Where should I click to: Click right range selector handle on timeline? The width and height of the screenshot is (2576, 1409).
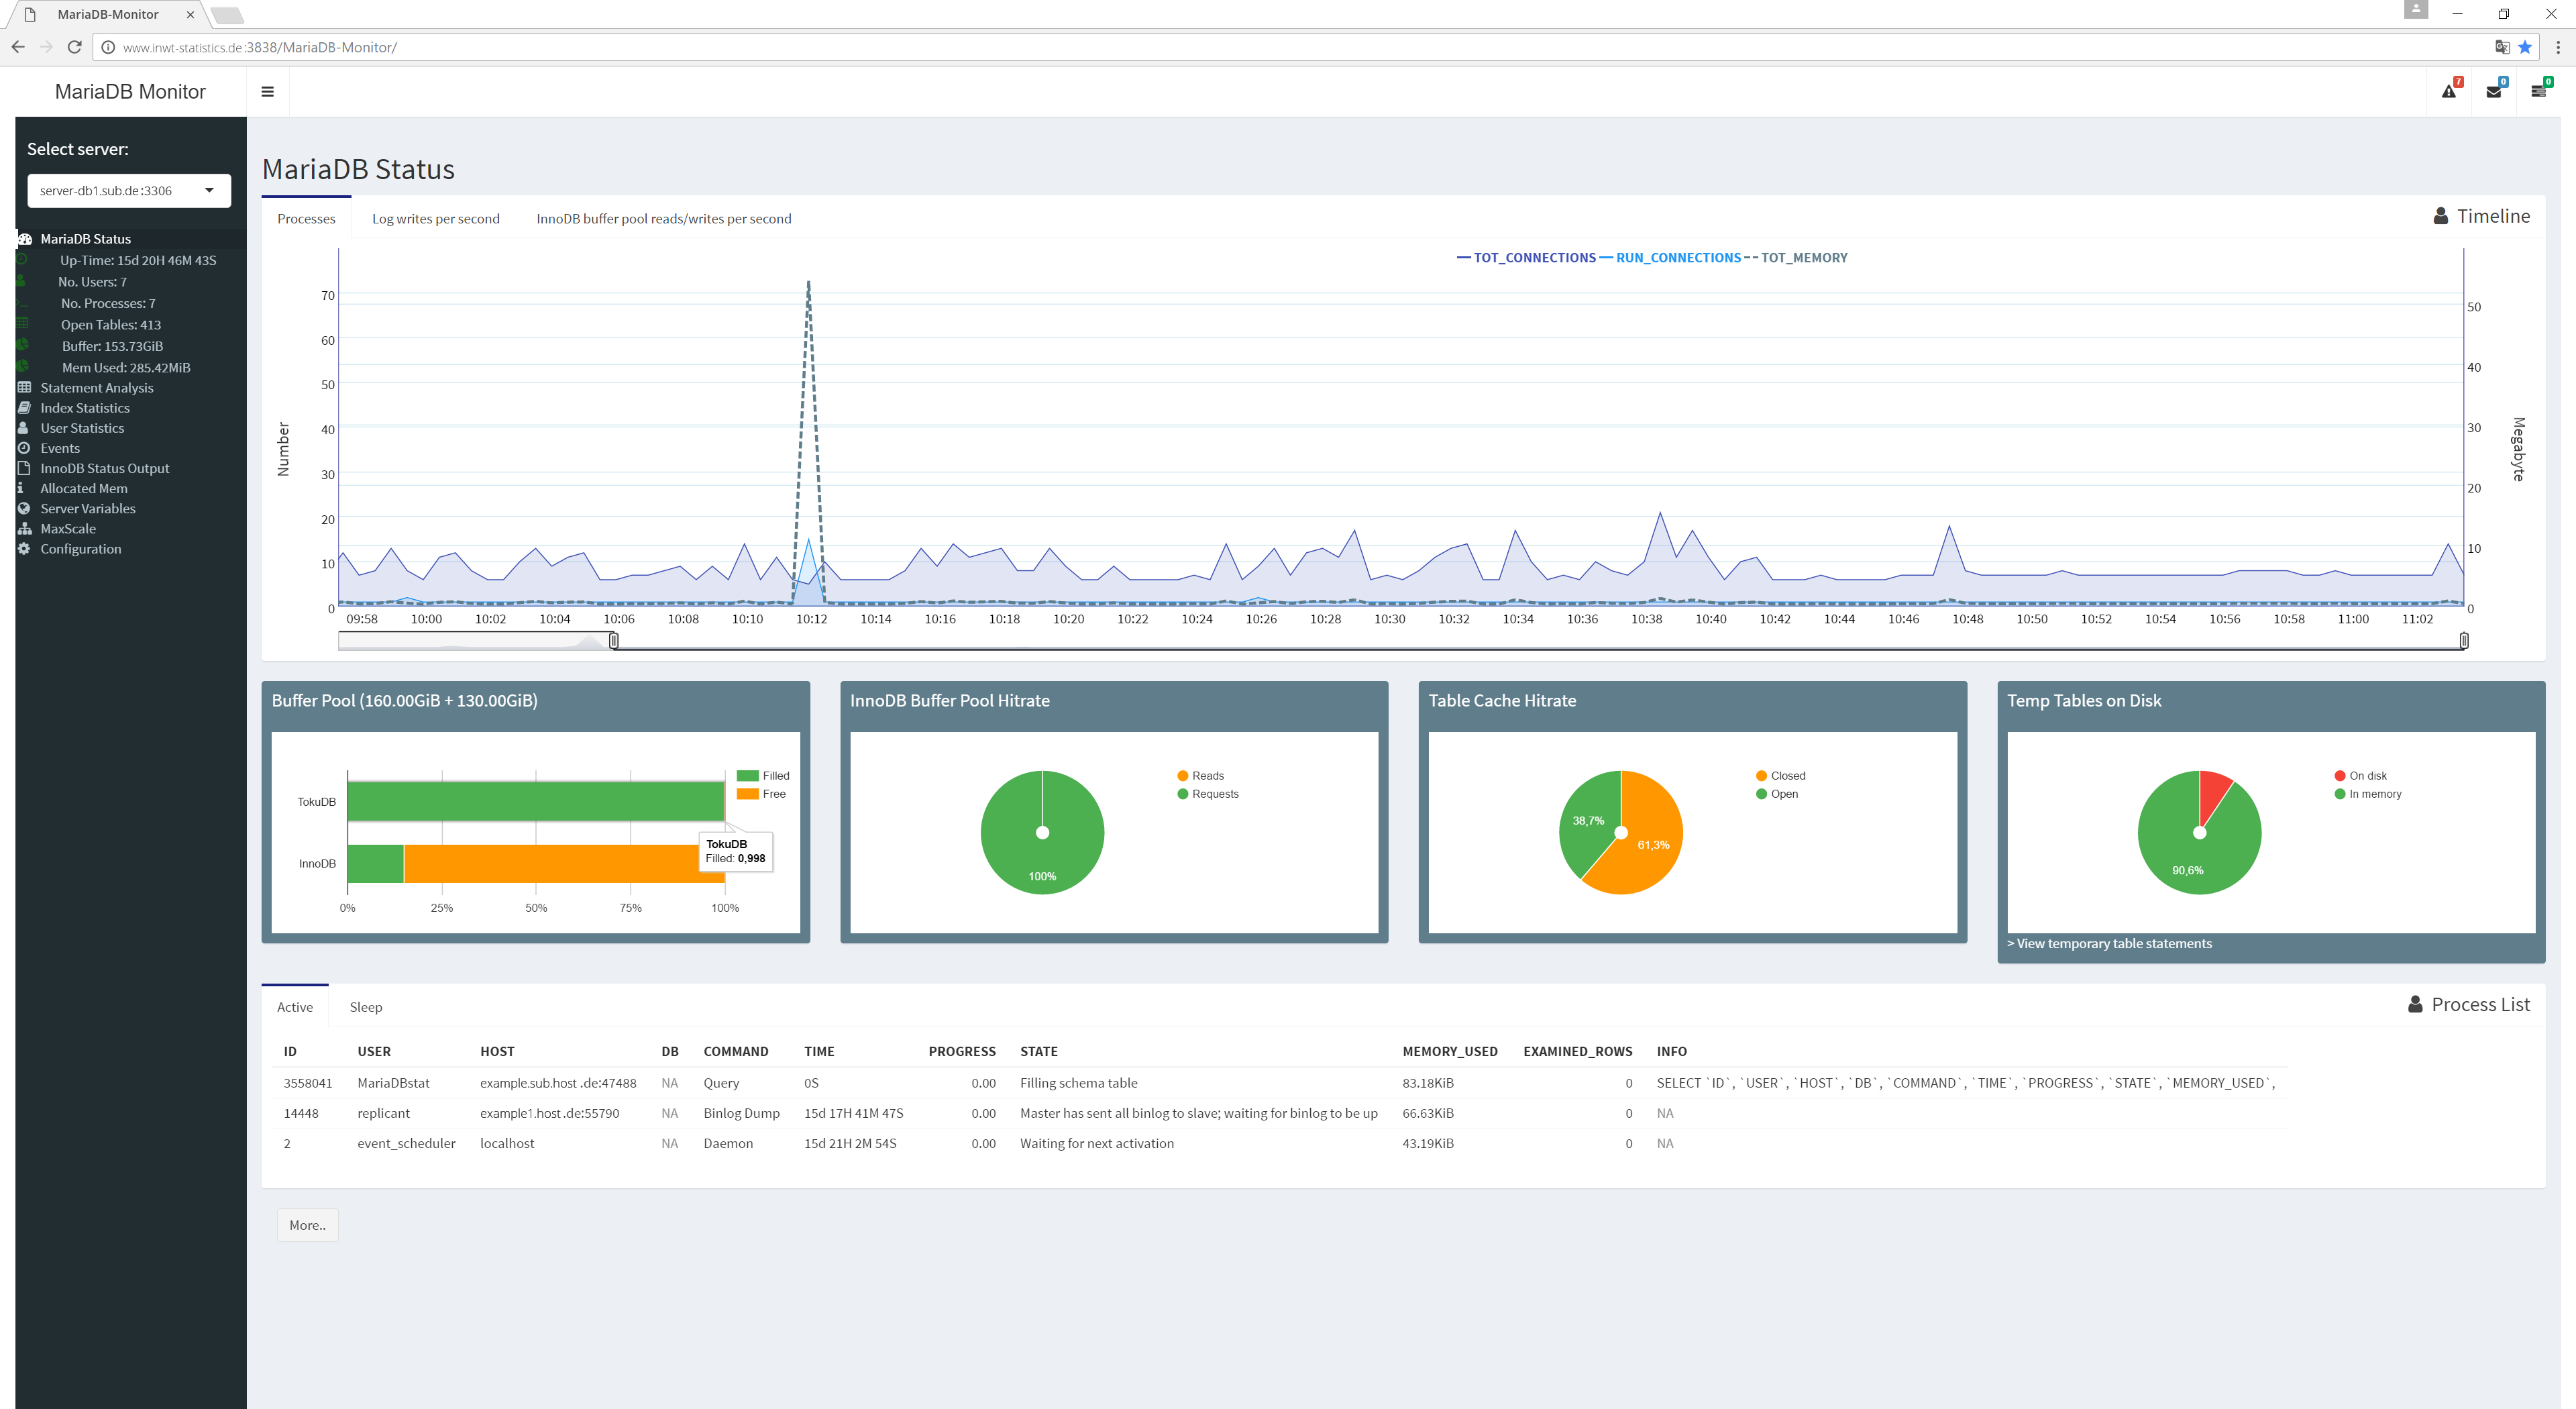pos(2463,640)
